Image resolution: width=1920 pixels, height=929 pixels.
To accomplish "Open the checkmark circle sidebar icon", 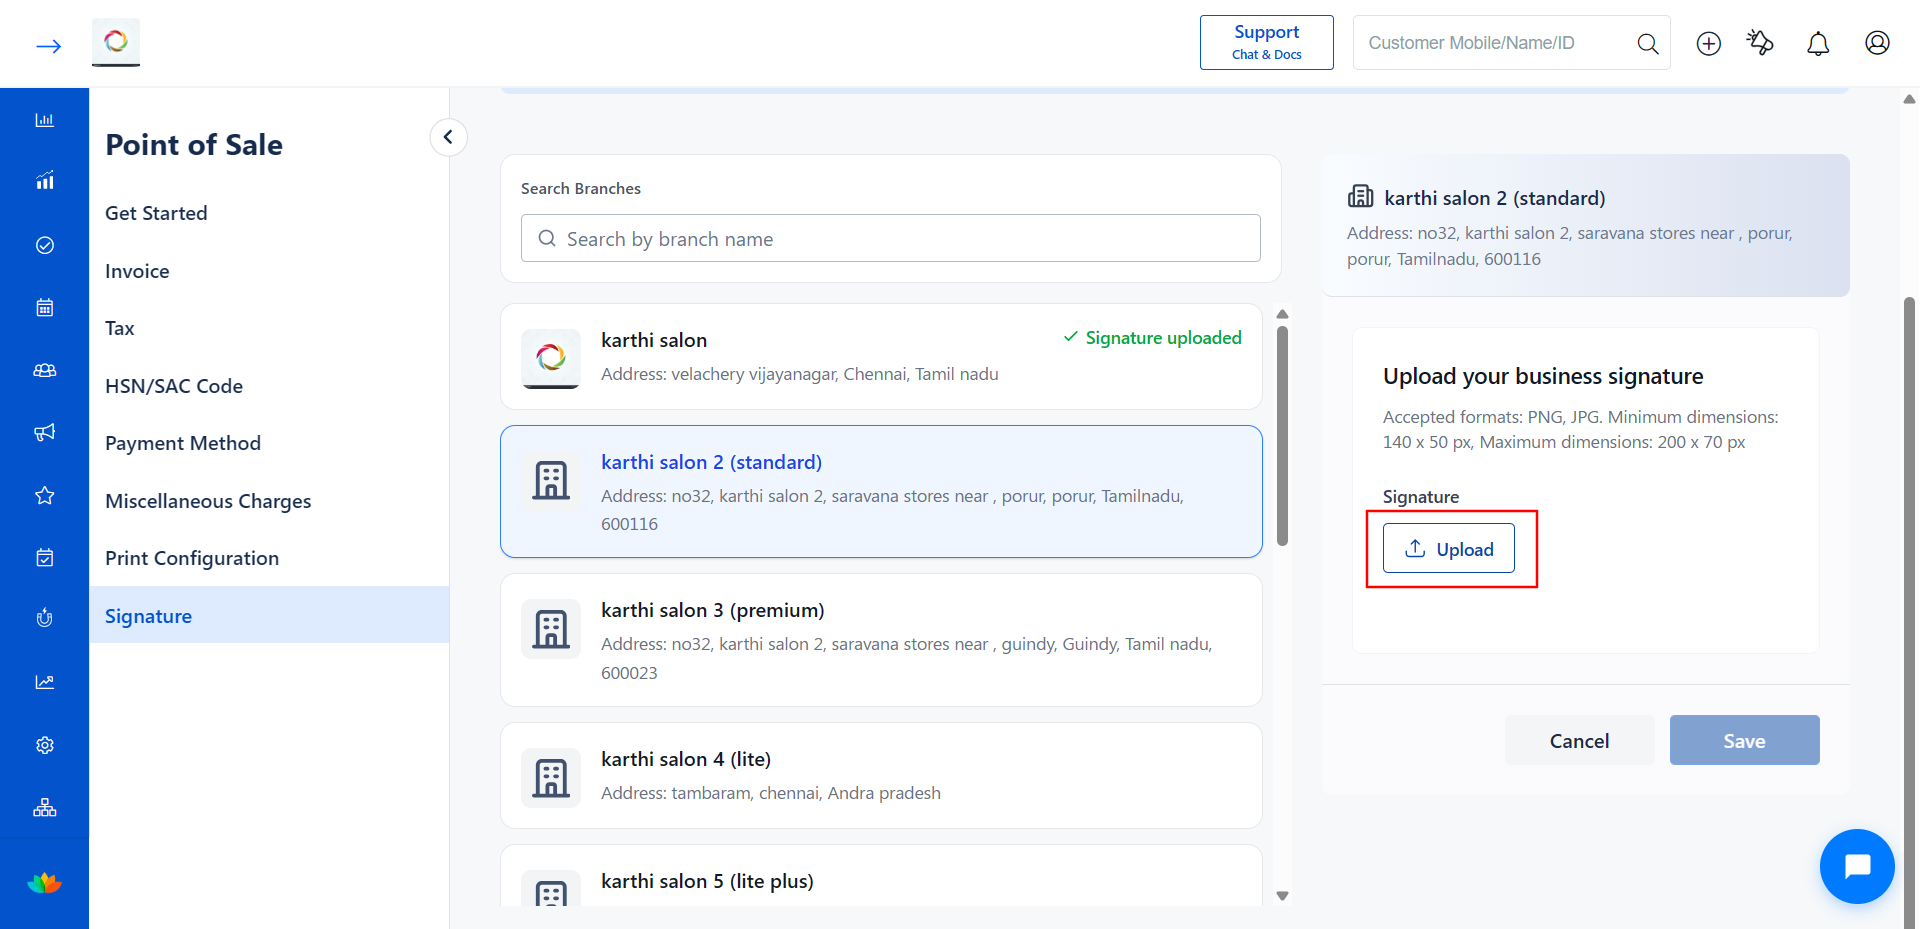I will (x=45, y=245).
